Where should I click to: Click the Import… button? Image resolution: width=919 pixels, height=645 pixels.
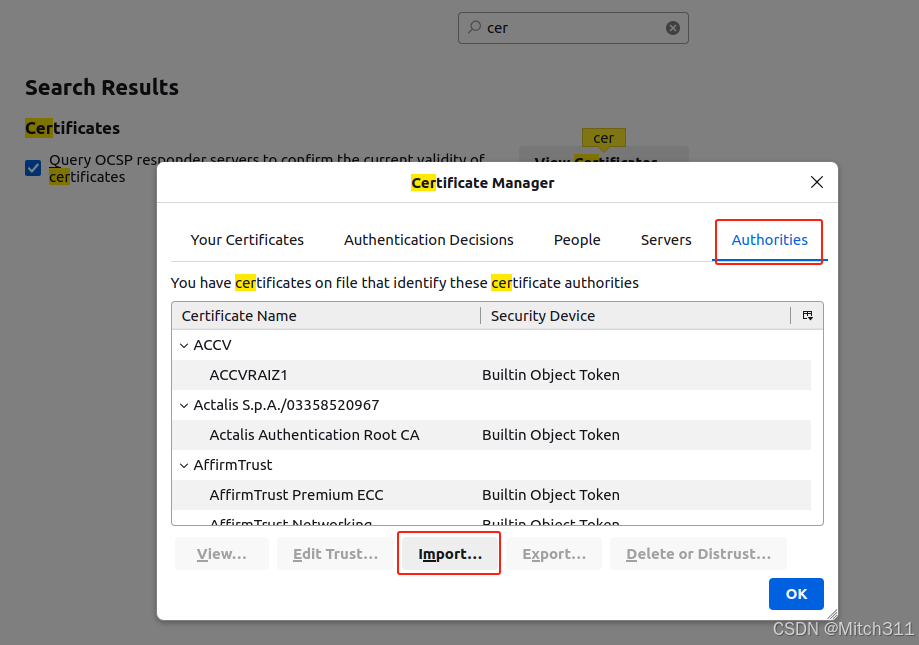(x=450, y=554)
